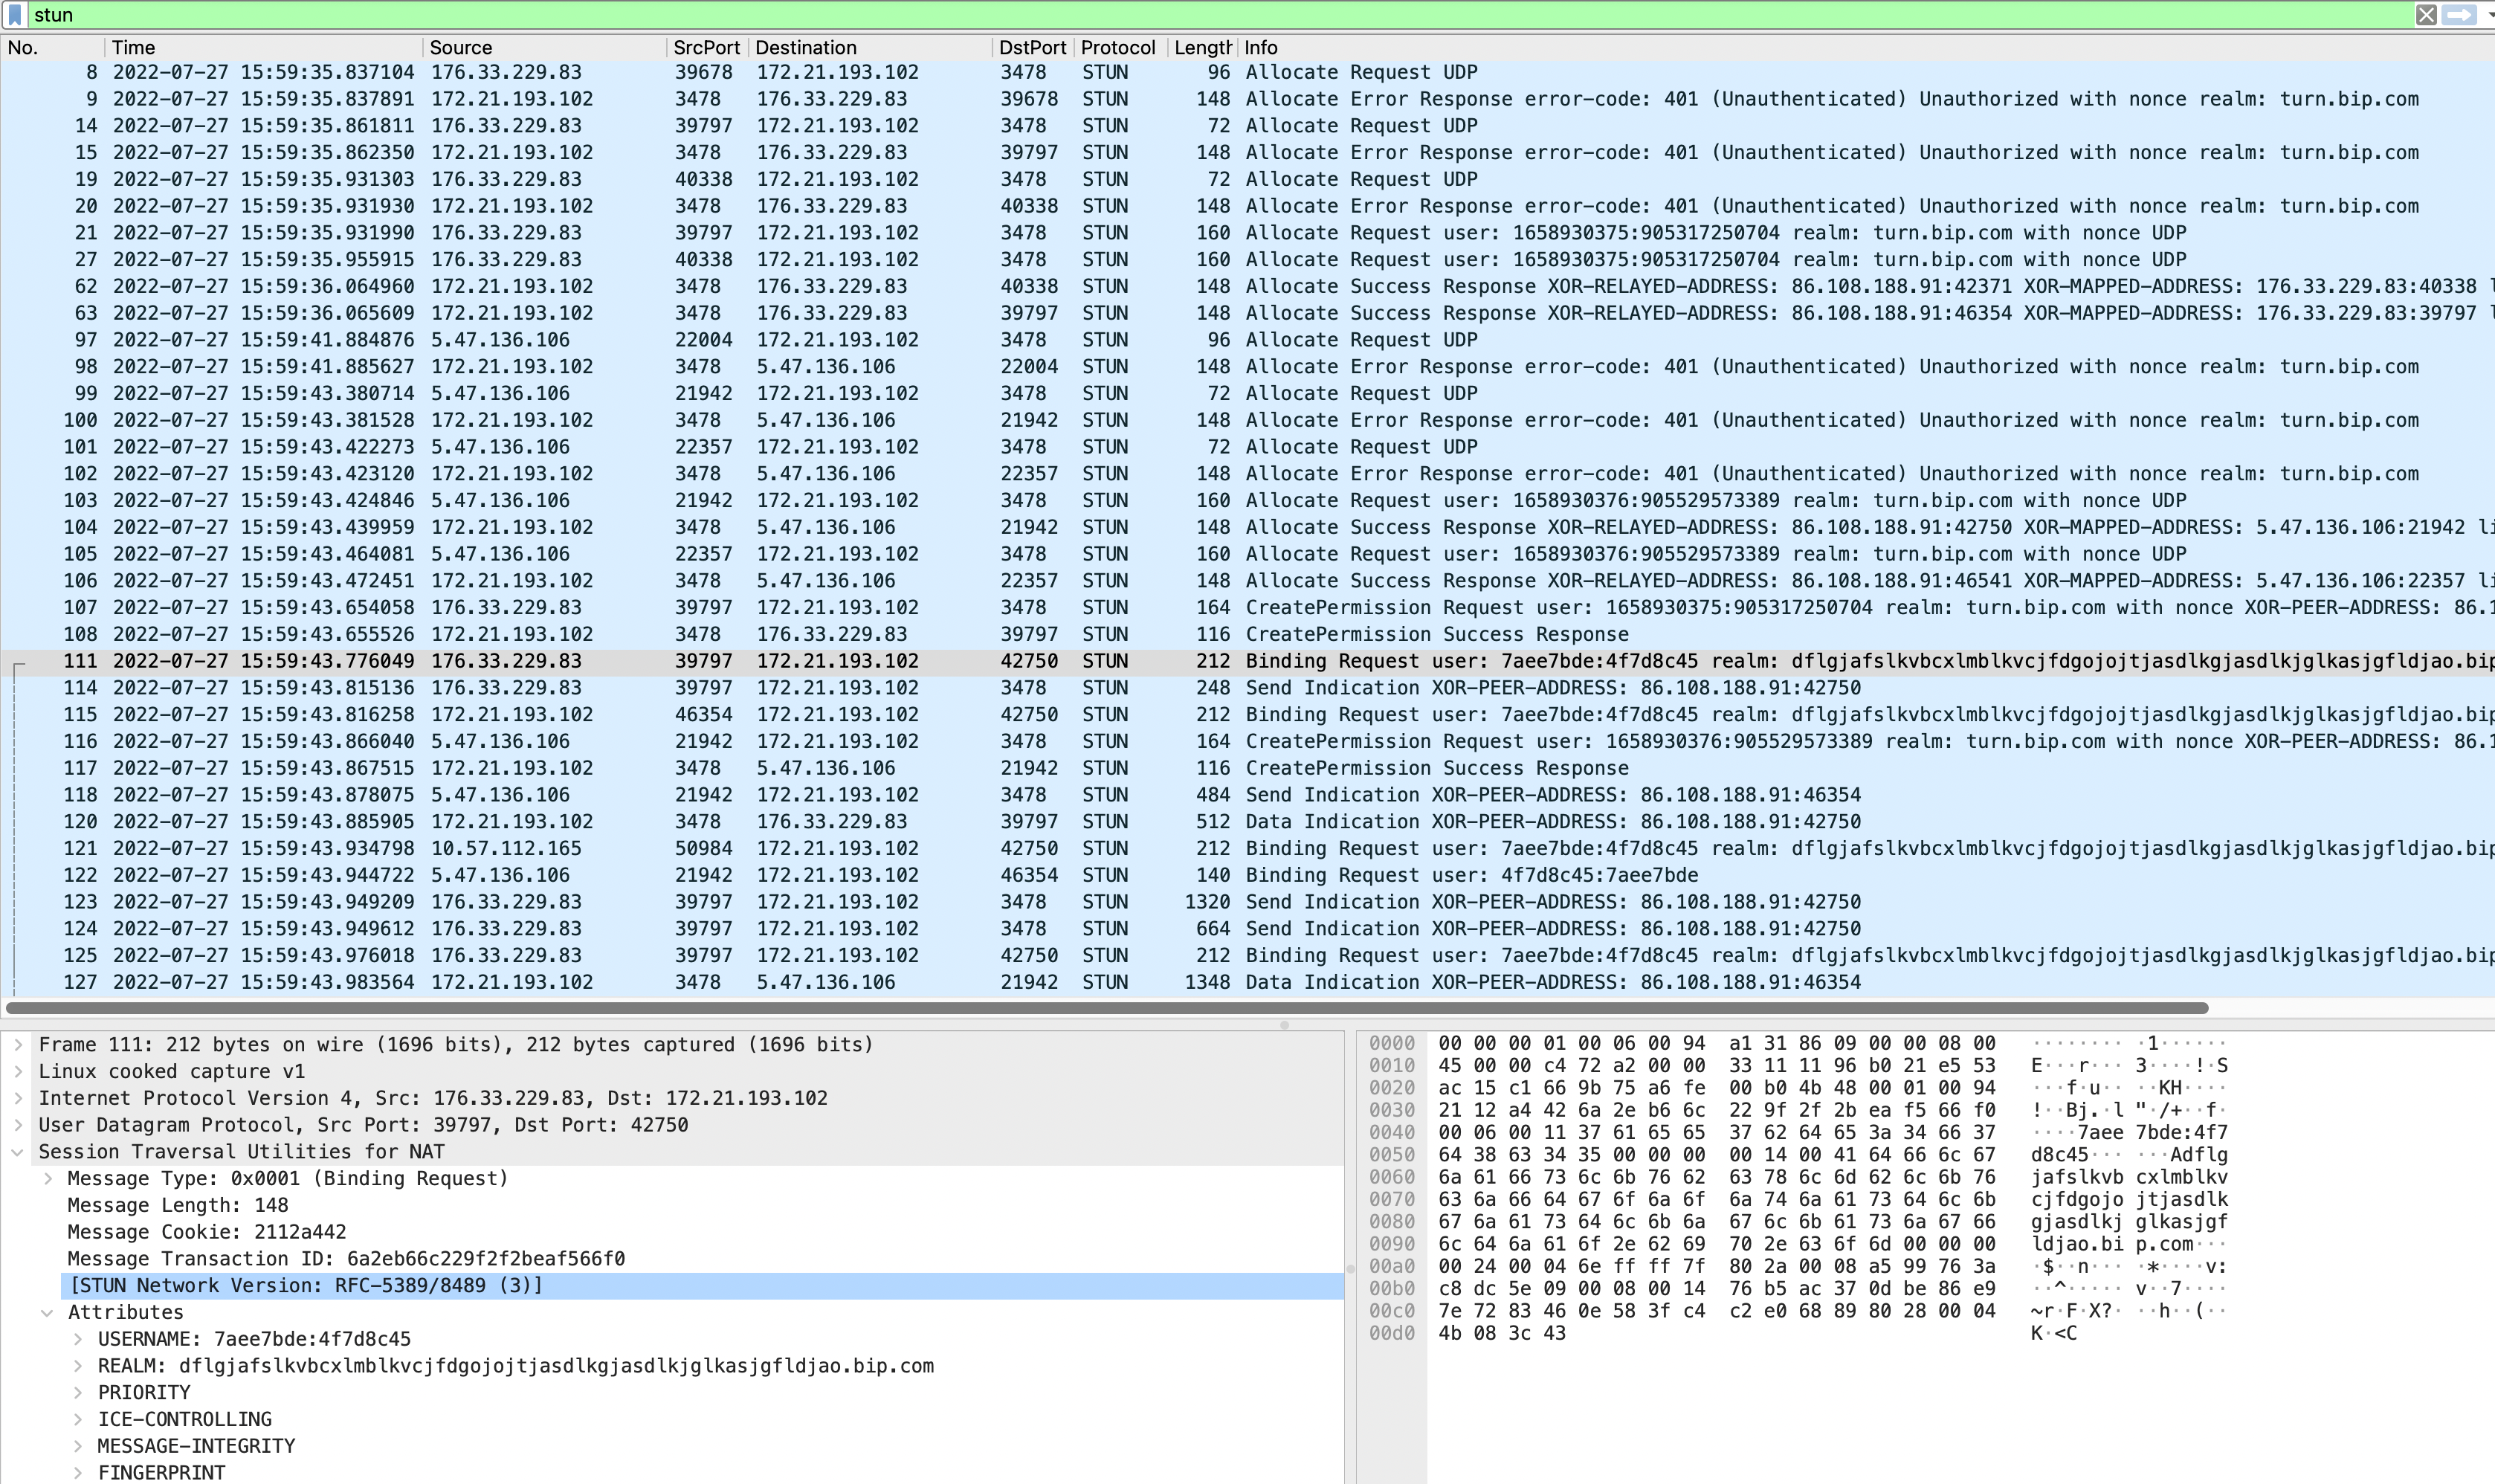
Task: Sort packets by the Protocol column
Action: pos(1116,47)
